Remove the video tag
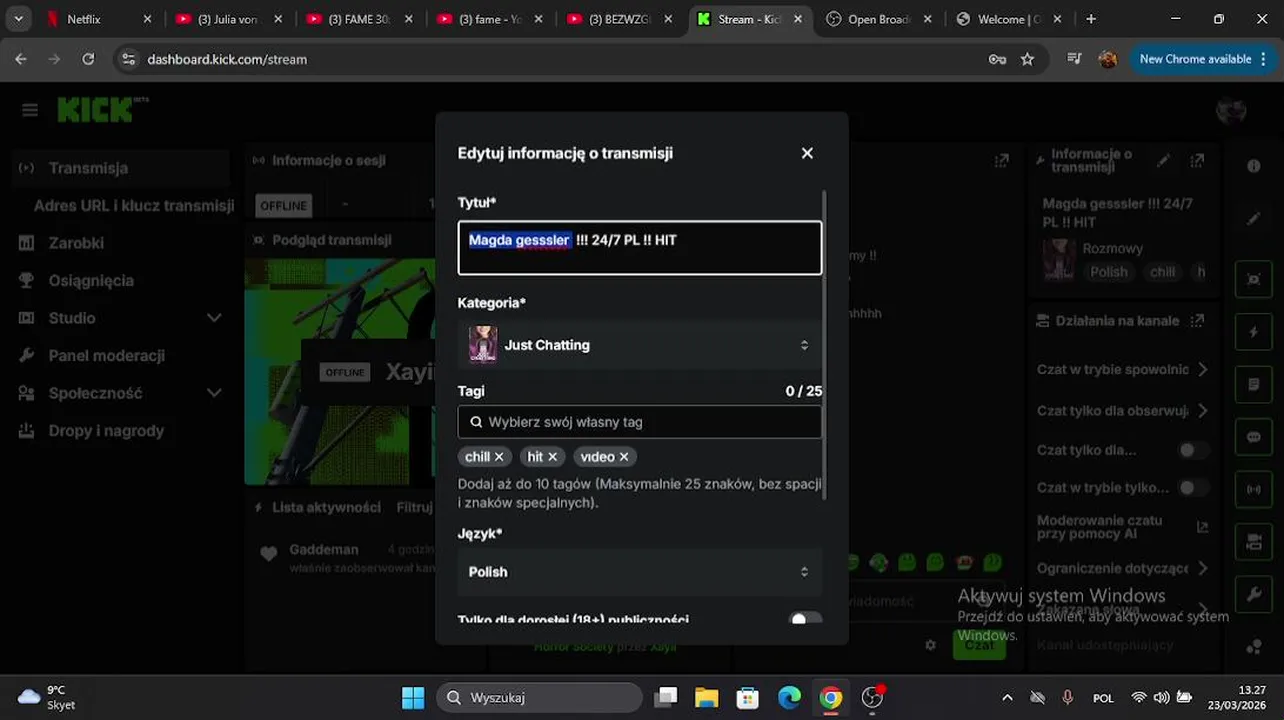1284x720 pixels. pyautogui.click(x=624, y=457)
